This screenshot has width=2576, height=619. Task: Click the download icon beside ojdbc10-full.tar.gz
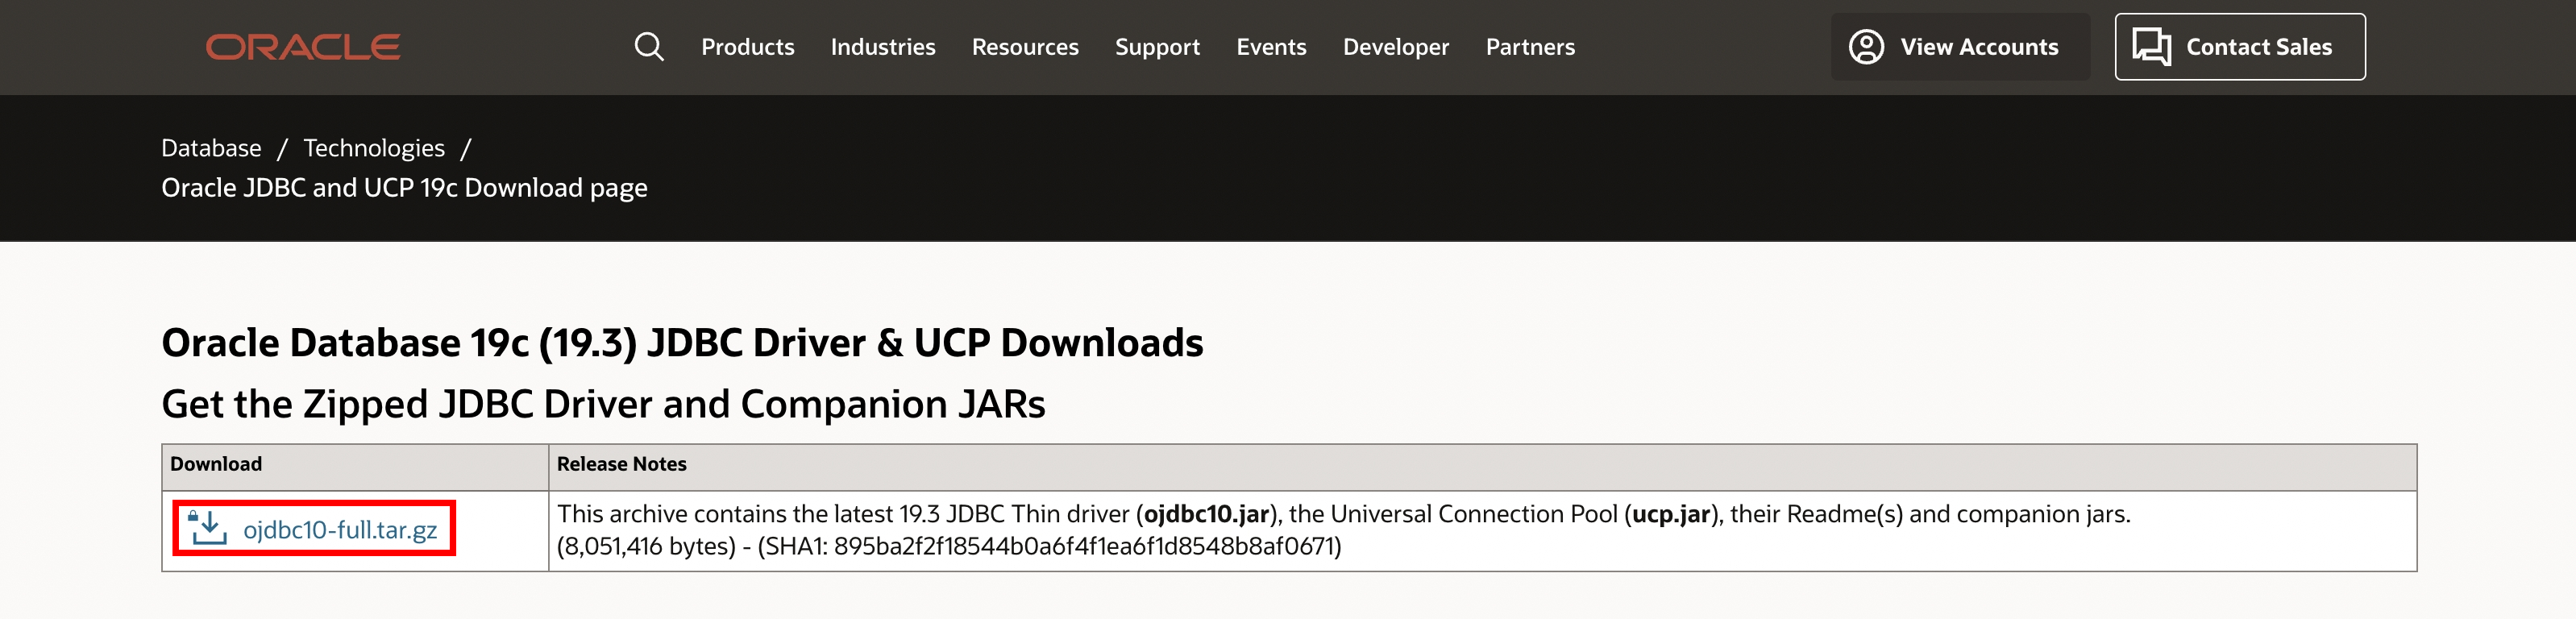click(x=208, y=528)
